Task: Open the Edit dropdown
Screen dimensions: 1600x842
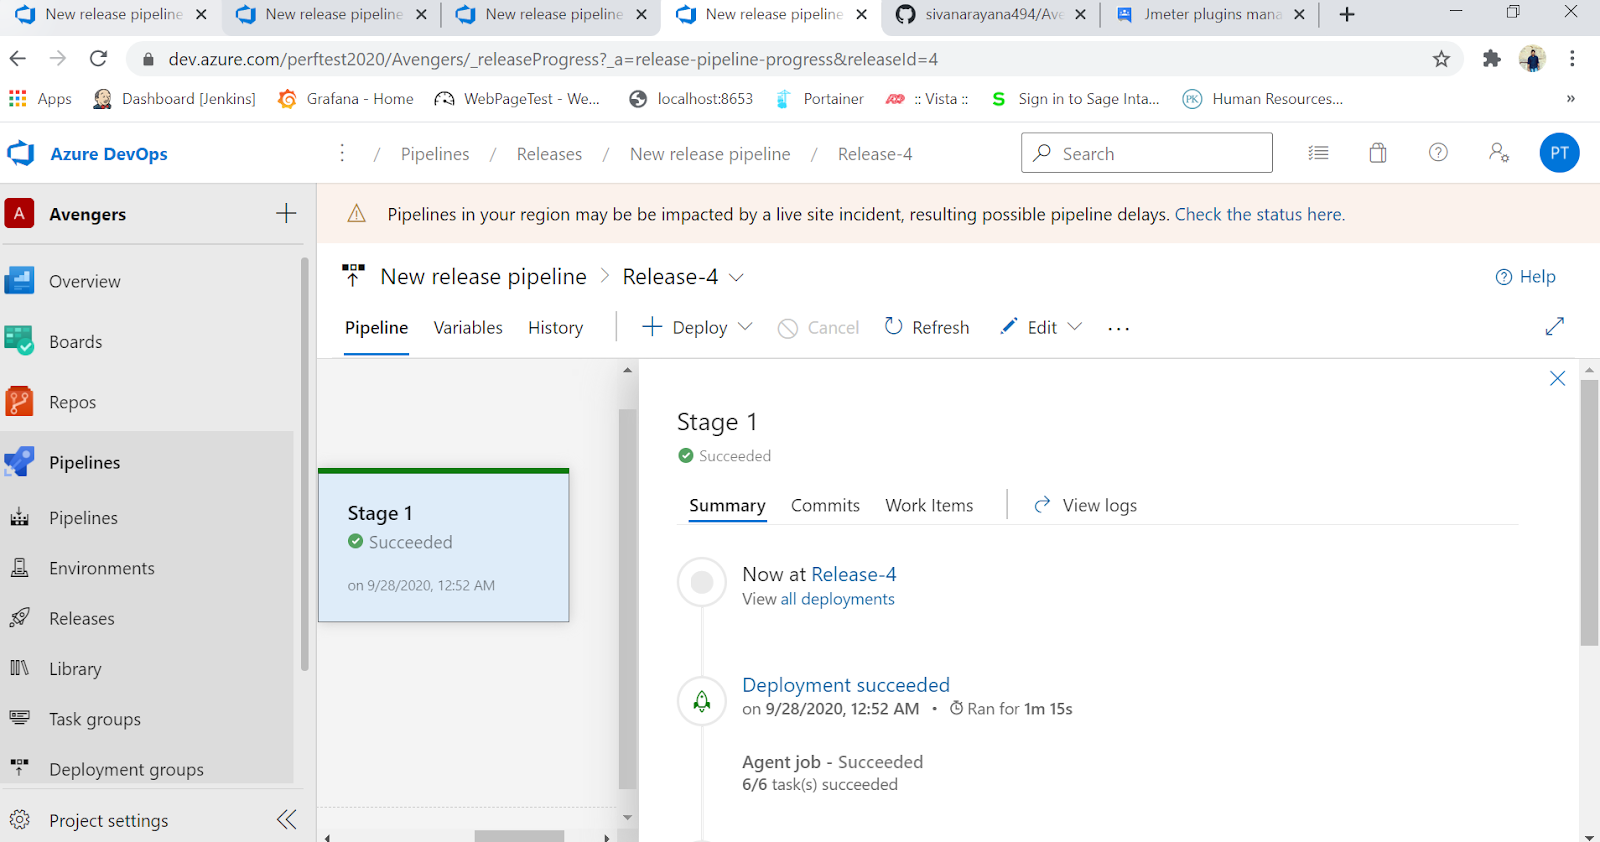Action: click(x=1040, y=327)
